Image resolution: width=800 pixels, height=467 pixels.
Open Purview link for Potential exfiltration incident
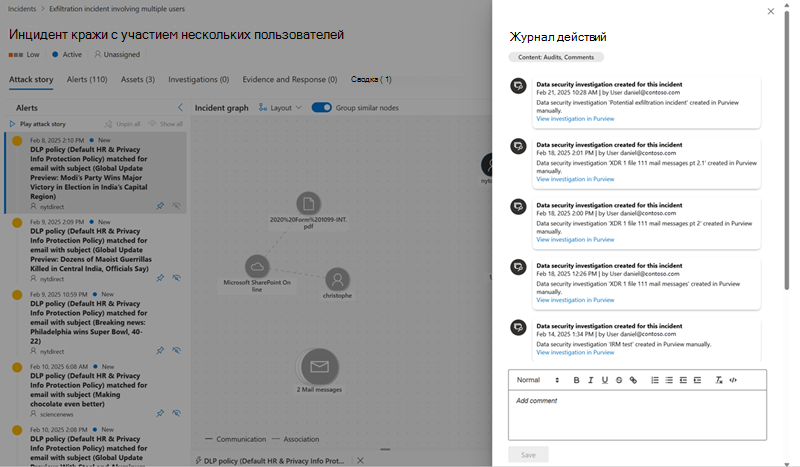(575, 119)
